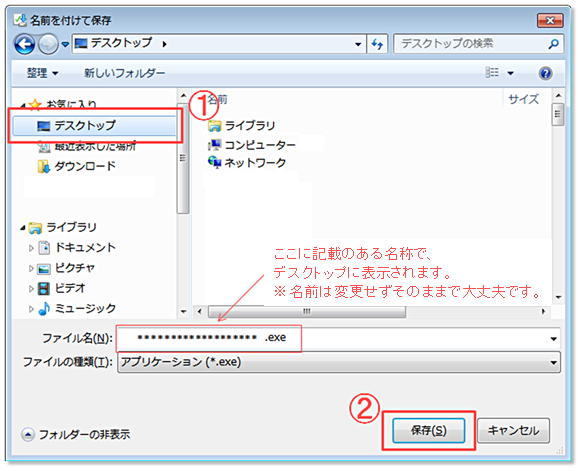Click the horizontal scrollbar in file list

307,311
